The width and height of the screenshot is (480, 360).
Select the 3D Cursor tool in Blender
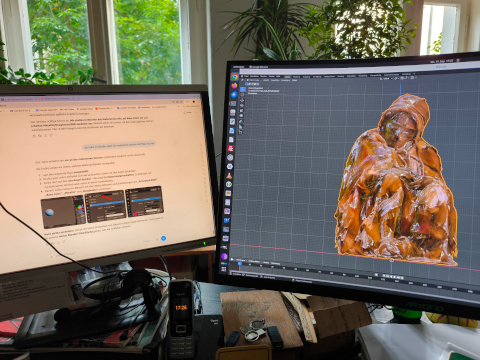coord(242,94)
